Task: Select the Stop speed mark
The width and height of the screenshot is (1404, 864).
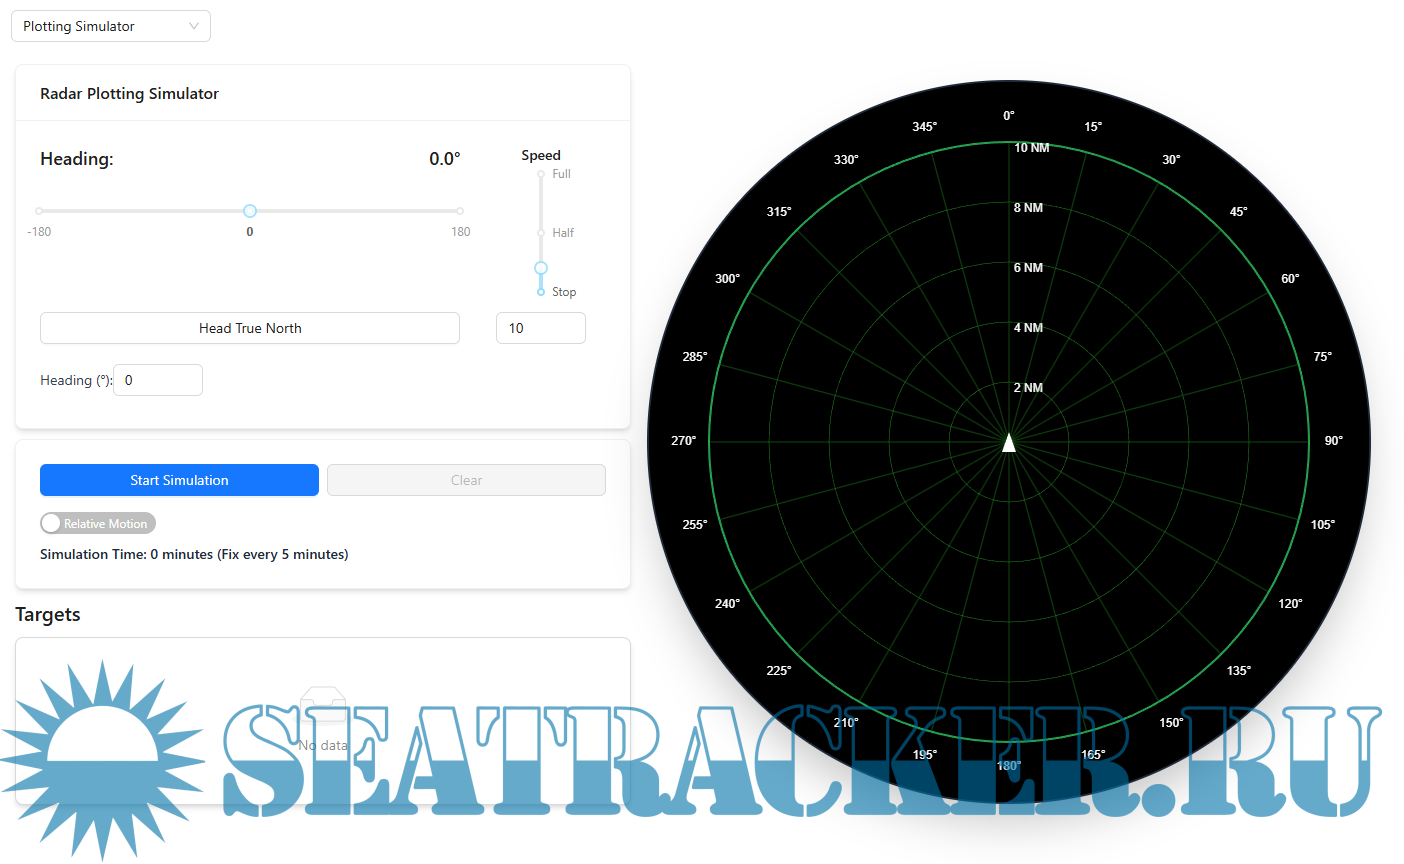Action: (x=541, y=292)
